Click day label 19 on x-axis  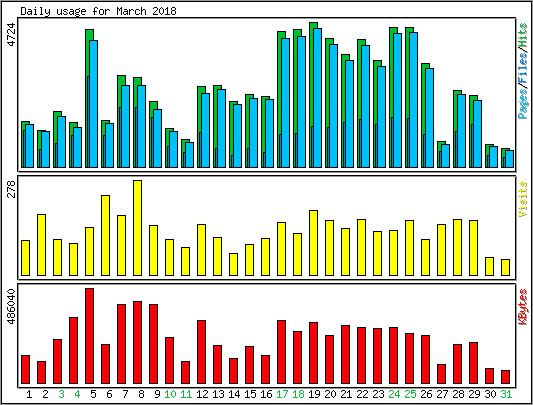pos(314,394)
